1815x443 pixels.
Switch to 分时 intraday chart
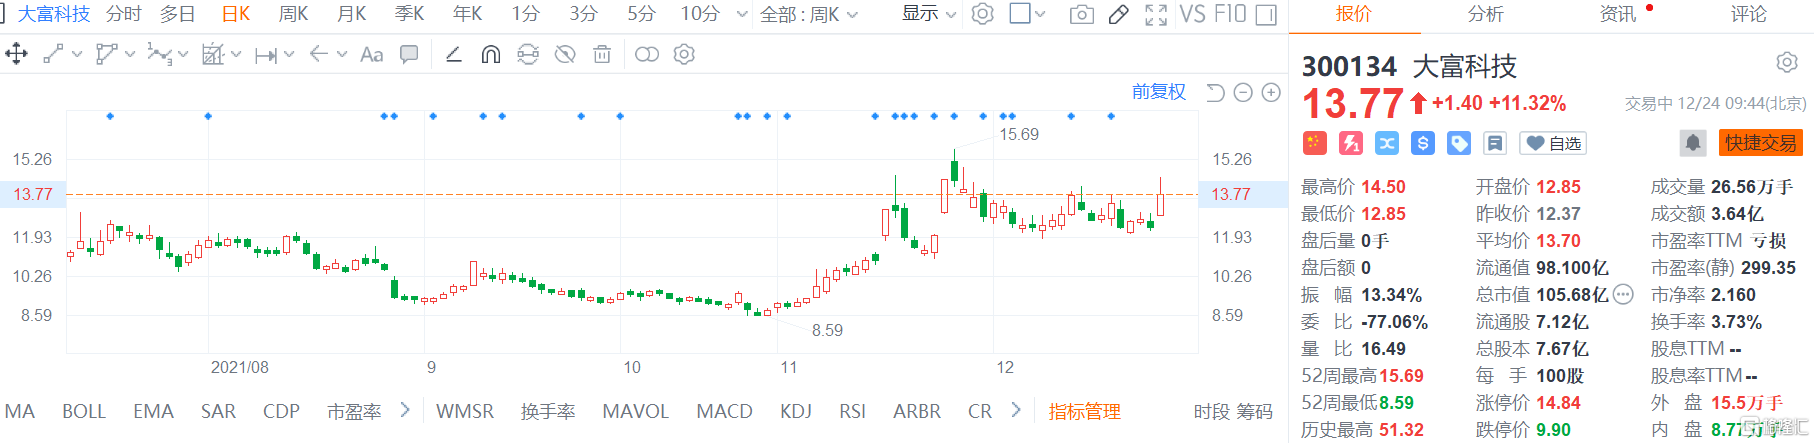124,14
